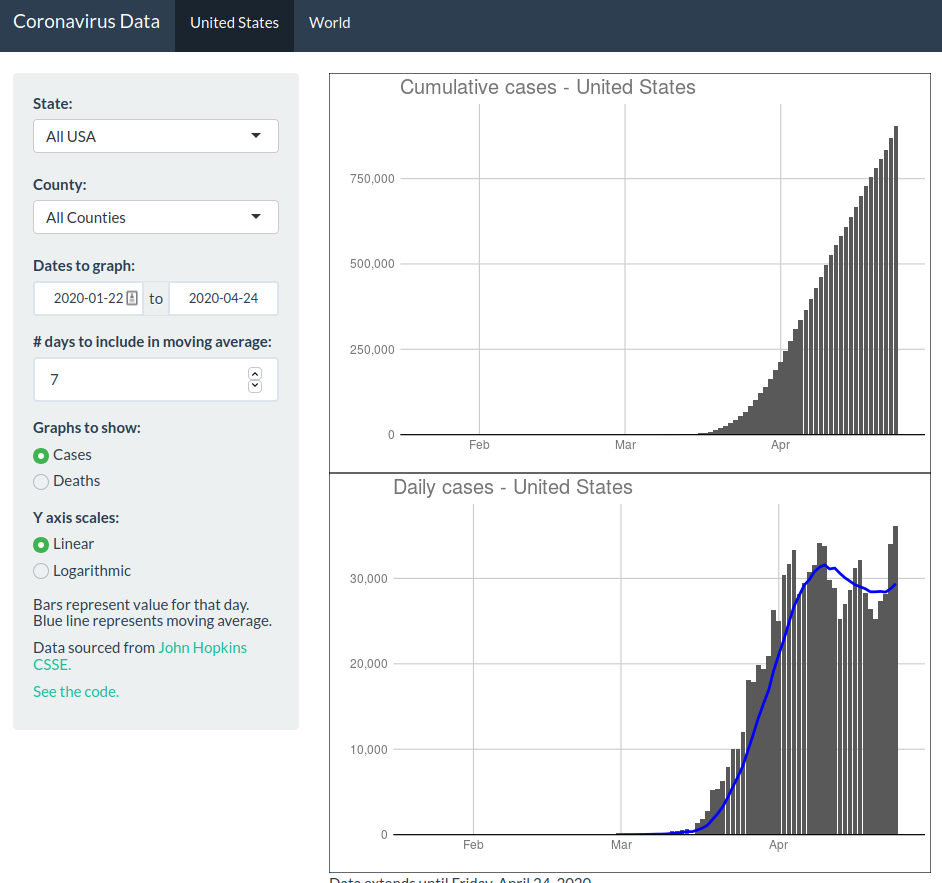Switch to the World tab

tap(329, 23)
